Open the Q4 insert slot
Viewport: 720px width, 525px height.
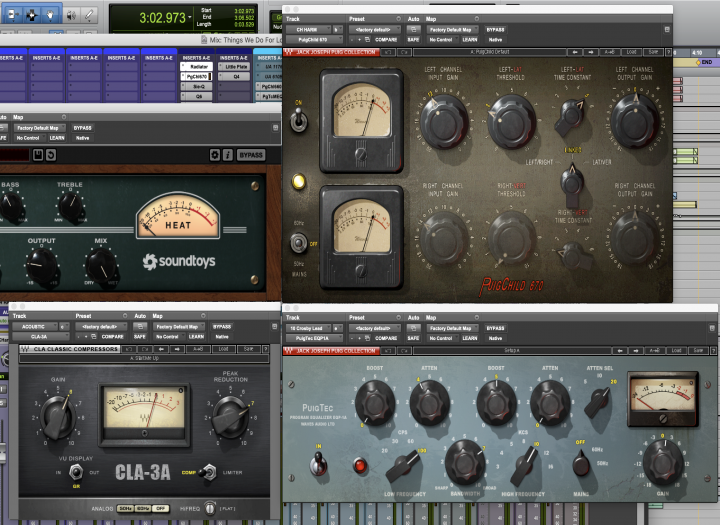point(234,77)
